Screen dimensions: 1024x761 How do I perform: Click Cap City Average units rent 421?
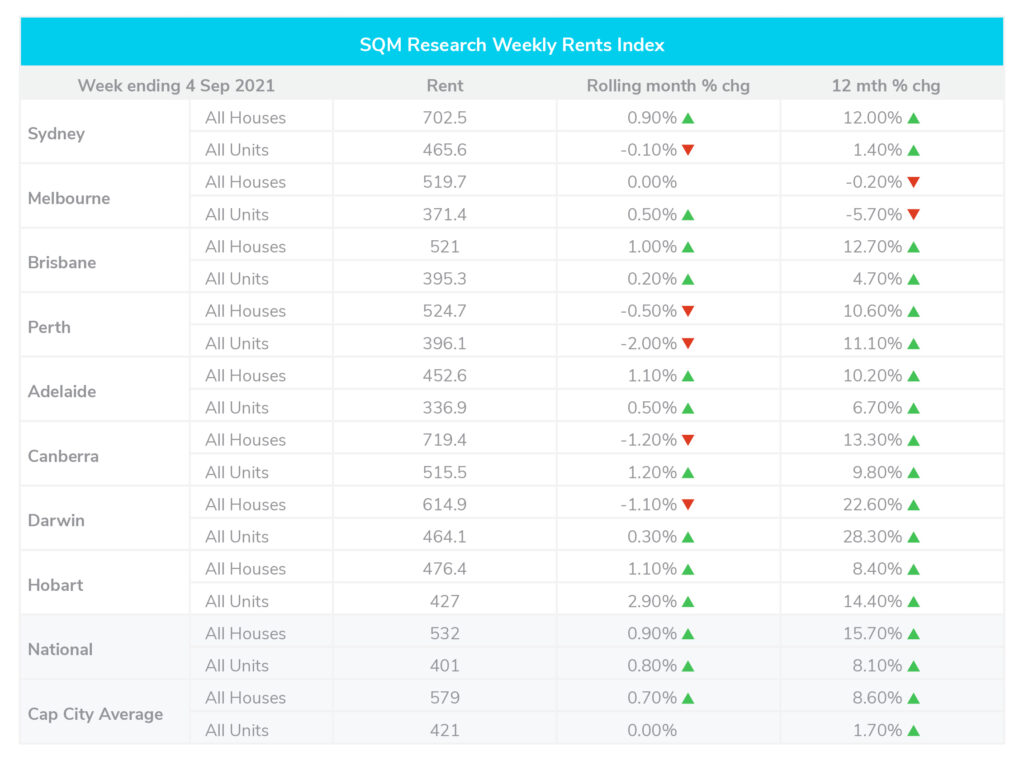coord(444,730)
